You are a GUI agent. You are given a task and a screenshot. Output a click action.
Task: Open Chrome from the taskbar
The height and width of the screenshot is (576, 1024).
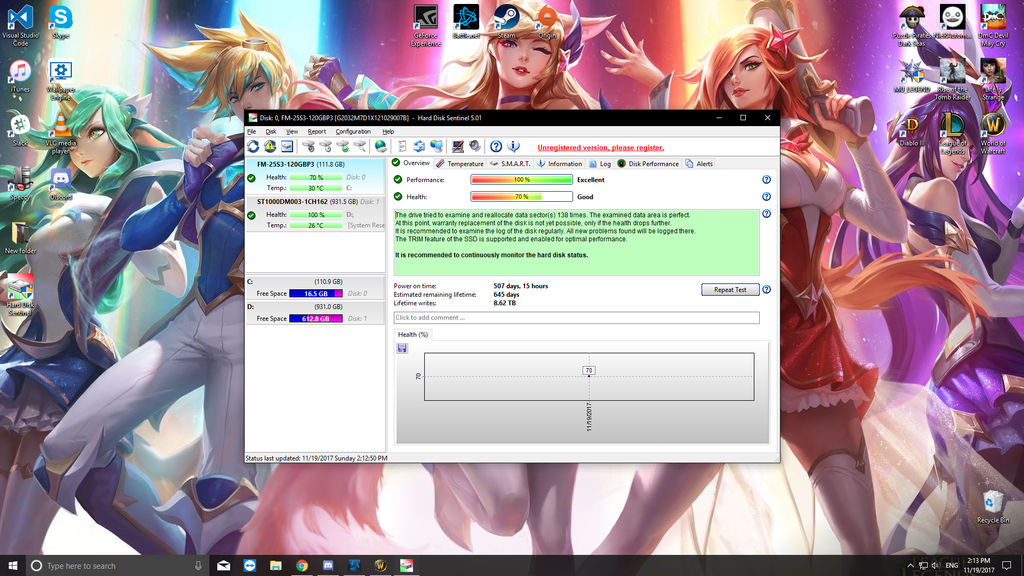(301, 566)
